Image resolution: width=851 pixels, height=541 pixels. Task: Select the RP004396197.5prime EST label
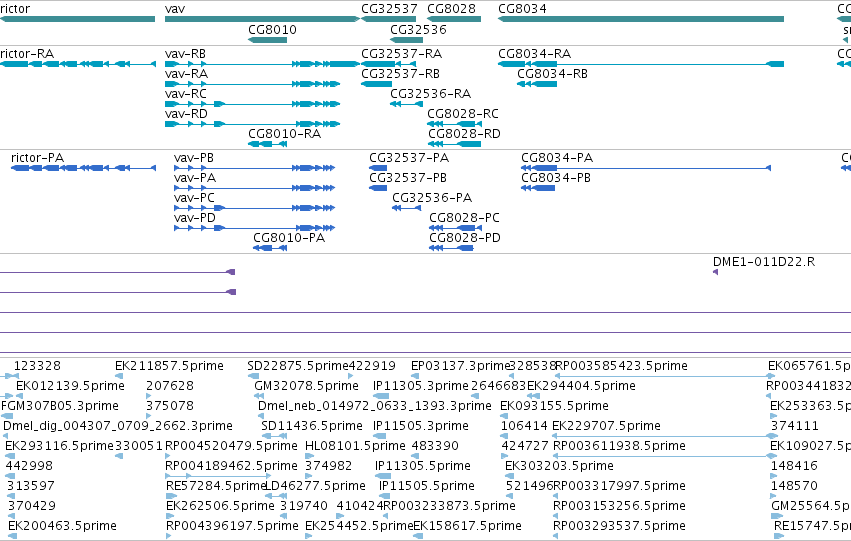coord(232,526)
